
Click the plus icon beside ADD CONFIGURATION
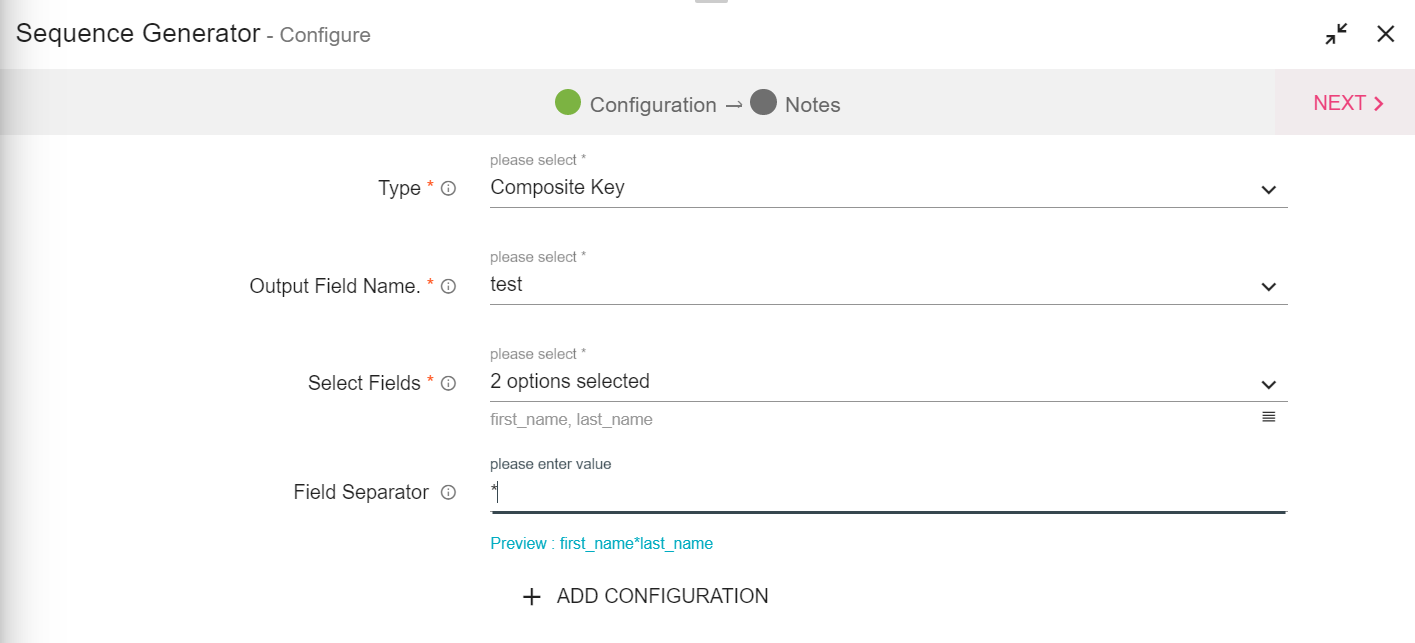click(531, 597)
